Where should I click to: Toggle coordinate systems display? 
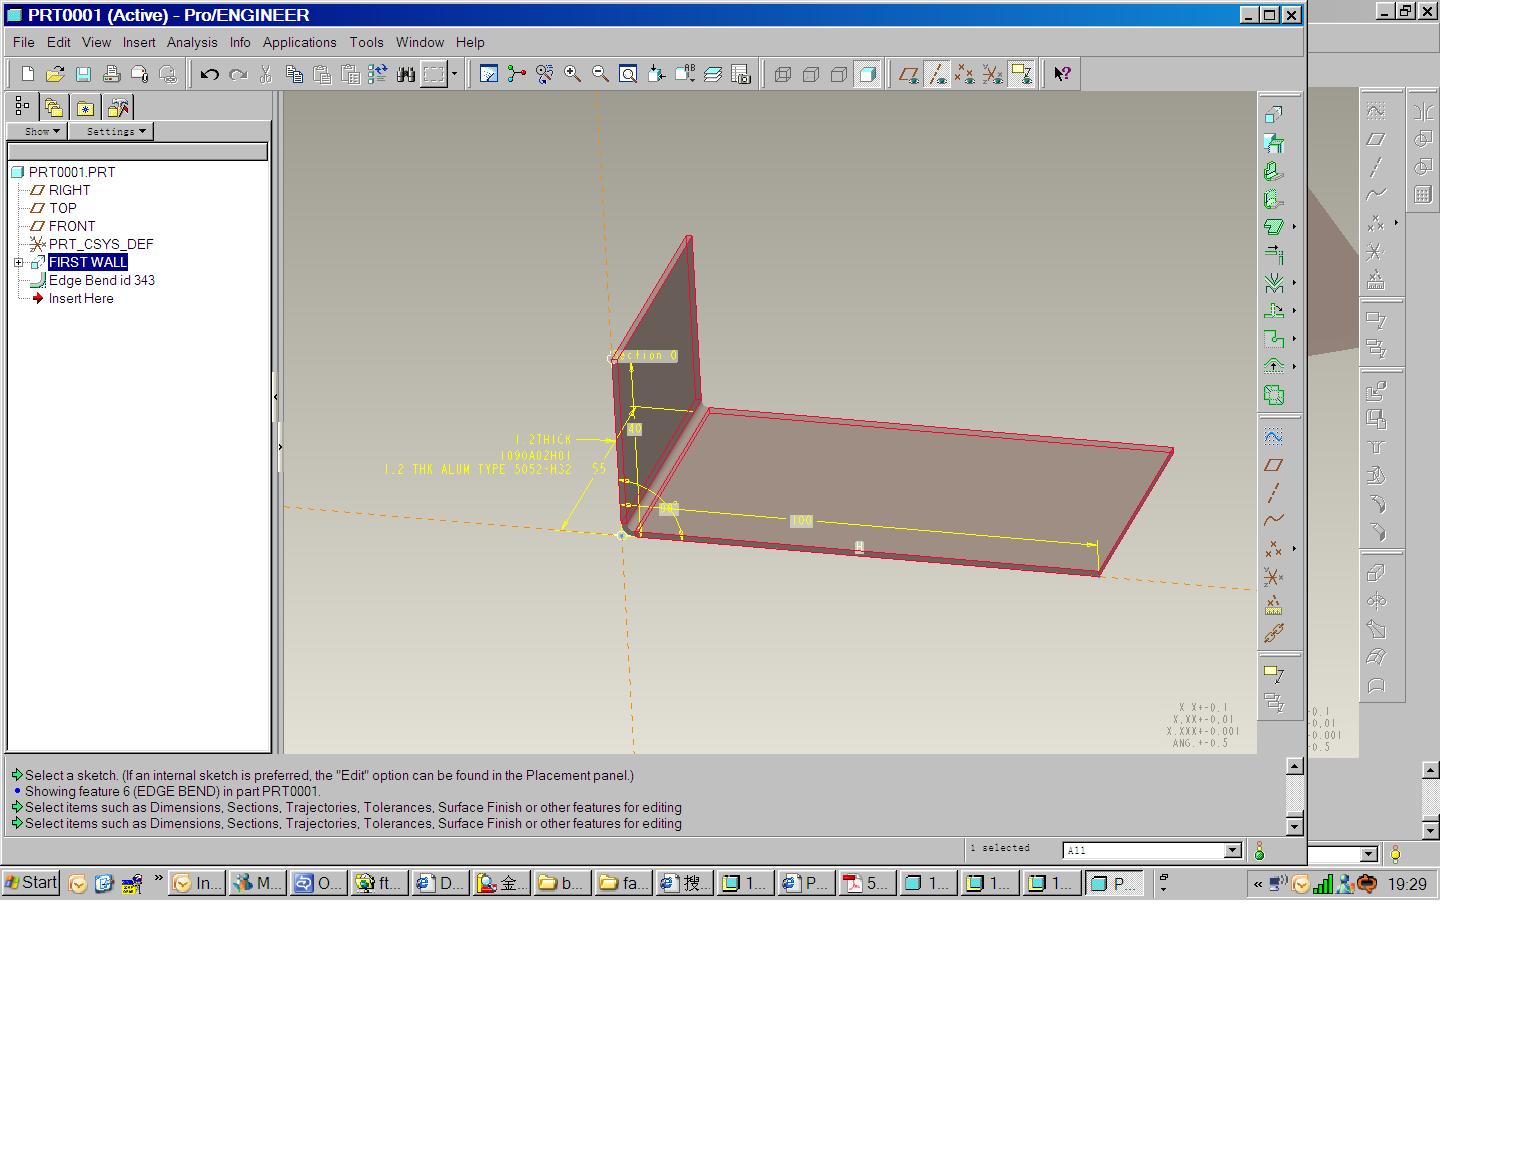[992, 74]
